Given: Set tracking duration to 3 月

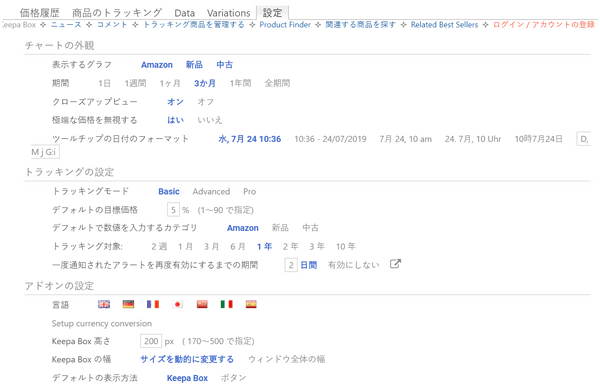Looking at the screenshot, I should click(211, 246).
